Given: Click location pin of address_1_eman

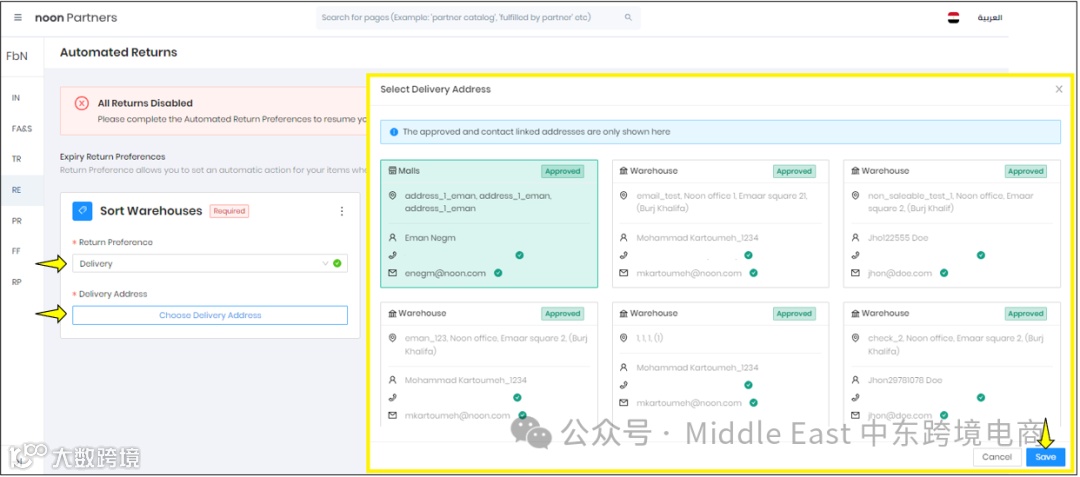Looking at the screenshot, I should point(393,195).
